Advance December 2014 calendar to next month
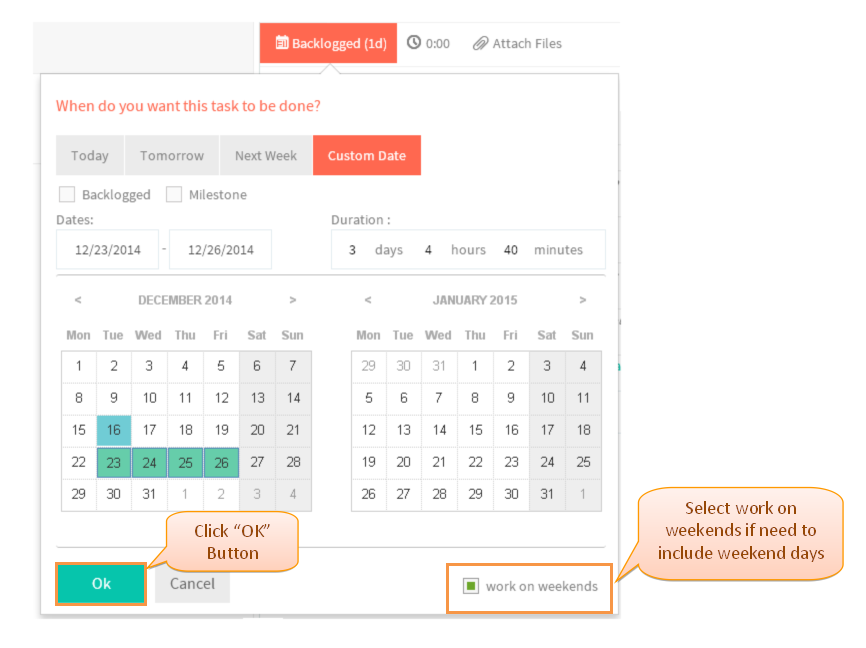The width and height of the screenshot is (866, 648). (x=293, y=299)
